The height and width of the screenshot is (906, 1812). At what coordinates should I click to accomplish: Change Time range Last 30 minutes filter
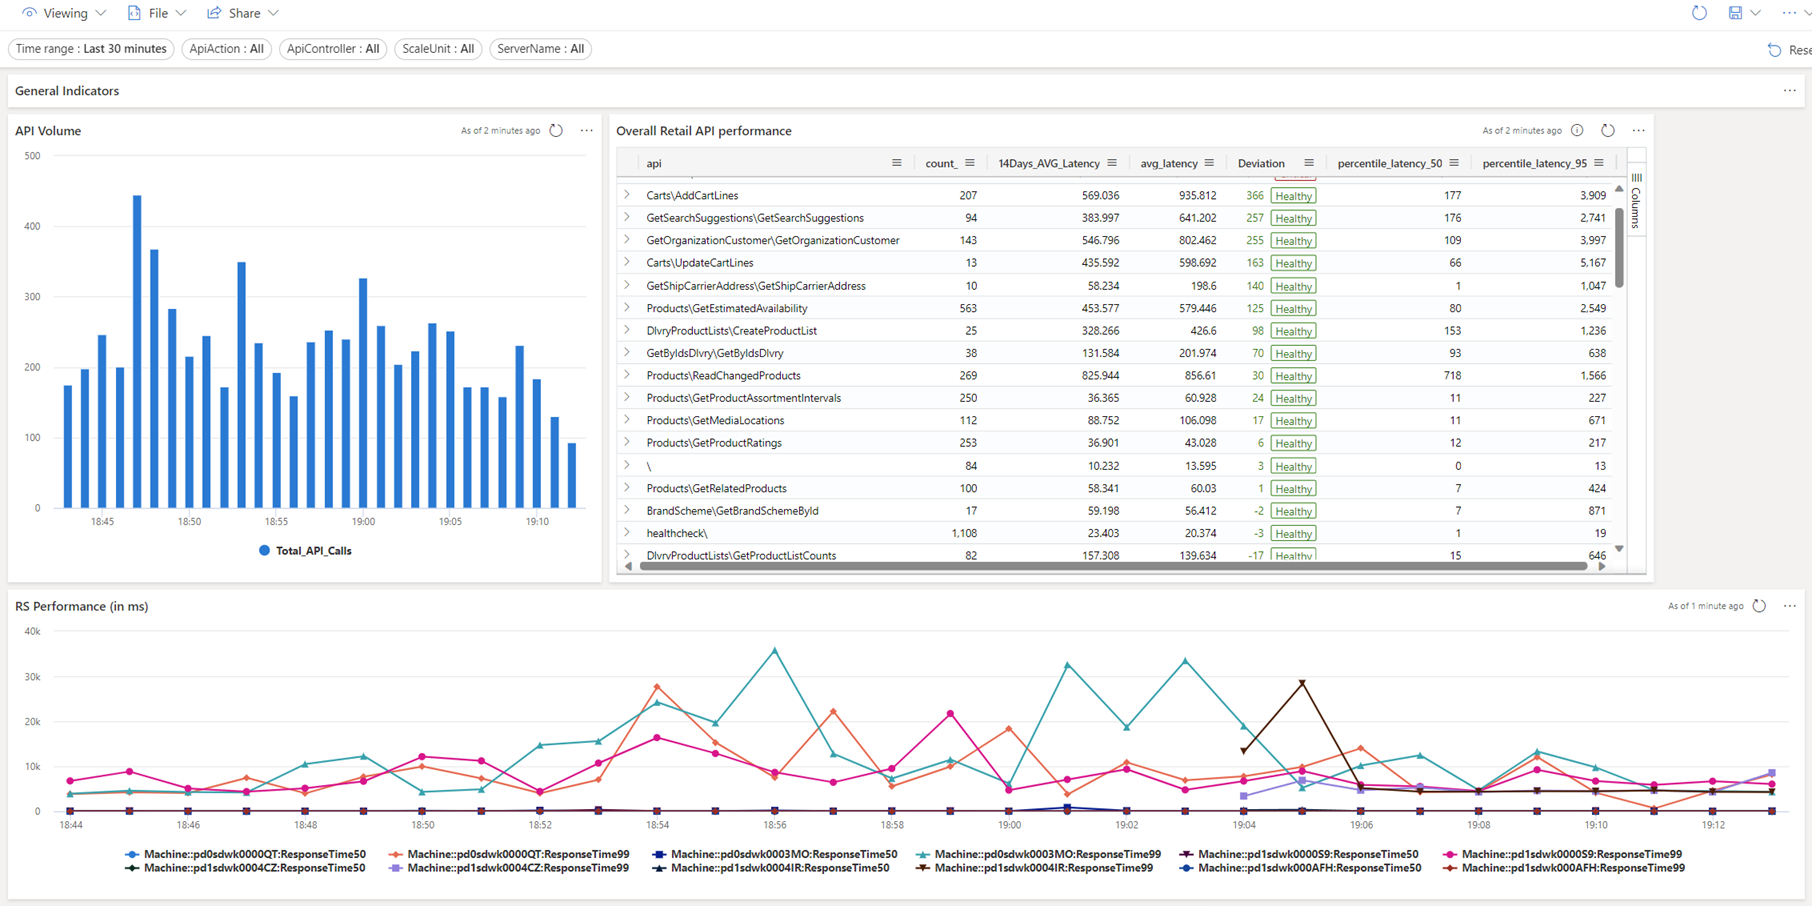(x=91, y=49)
